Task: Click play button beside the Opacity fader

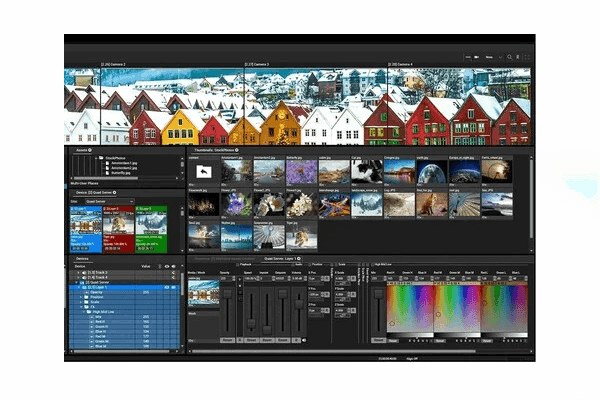Action: 240,279
